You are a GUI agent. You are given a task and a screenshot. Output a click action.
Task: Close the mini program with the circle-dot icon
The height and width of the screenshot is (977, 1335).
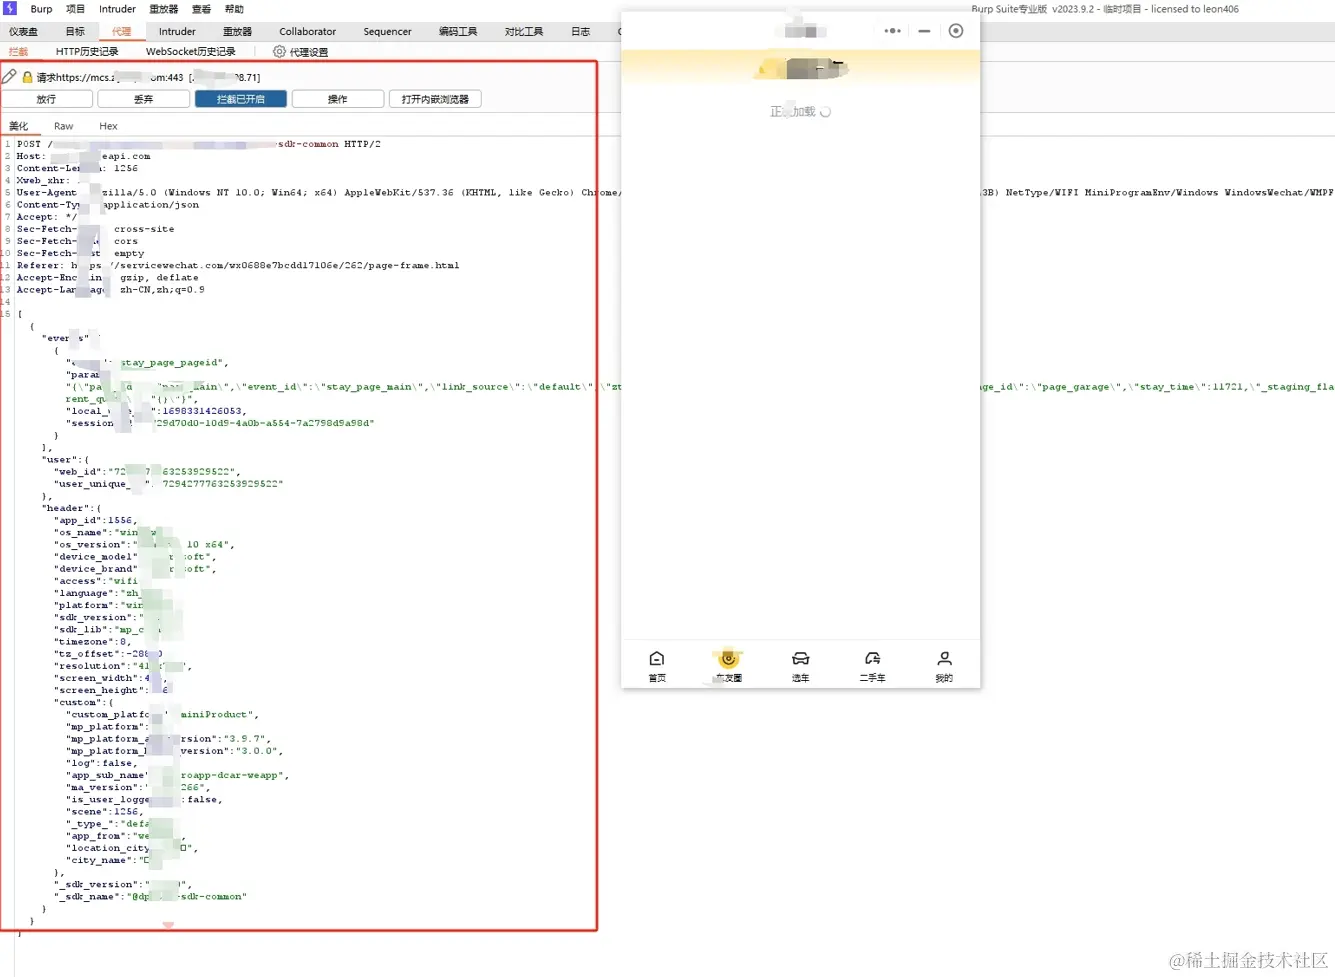[956, 31]
